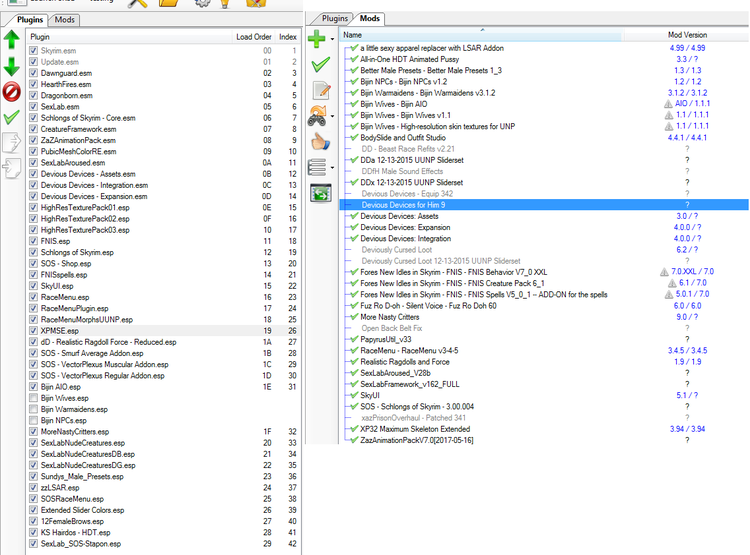
Task: Select HearthFires.esm plugin name
Action: 66,84
